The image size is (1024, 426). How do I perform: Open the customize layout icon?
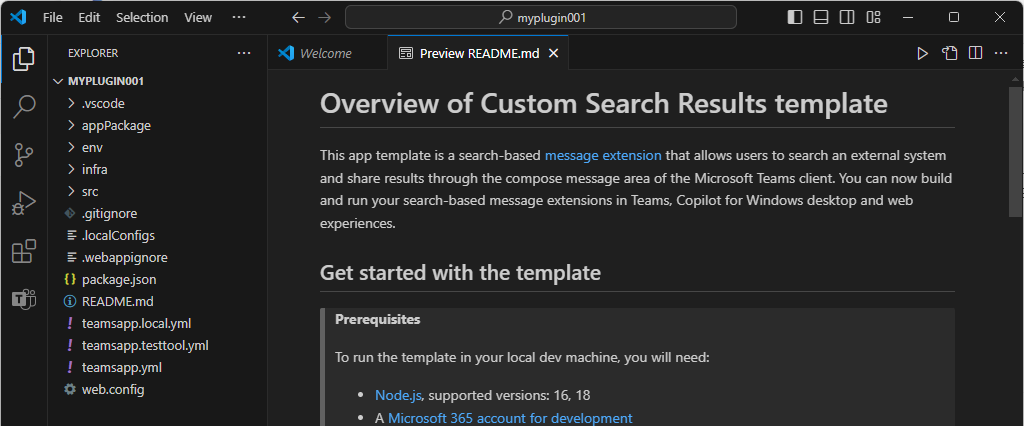[x=873, y=18]
